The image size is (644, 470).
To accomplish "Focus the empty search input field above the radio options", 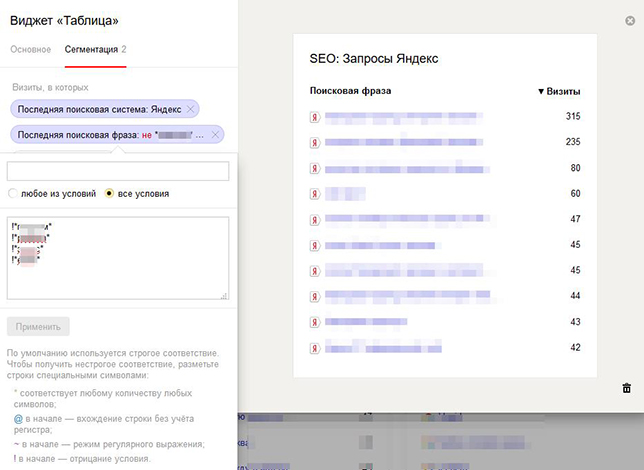I will click(x=118, y=171).
